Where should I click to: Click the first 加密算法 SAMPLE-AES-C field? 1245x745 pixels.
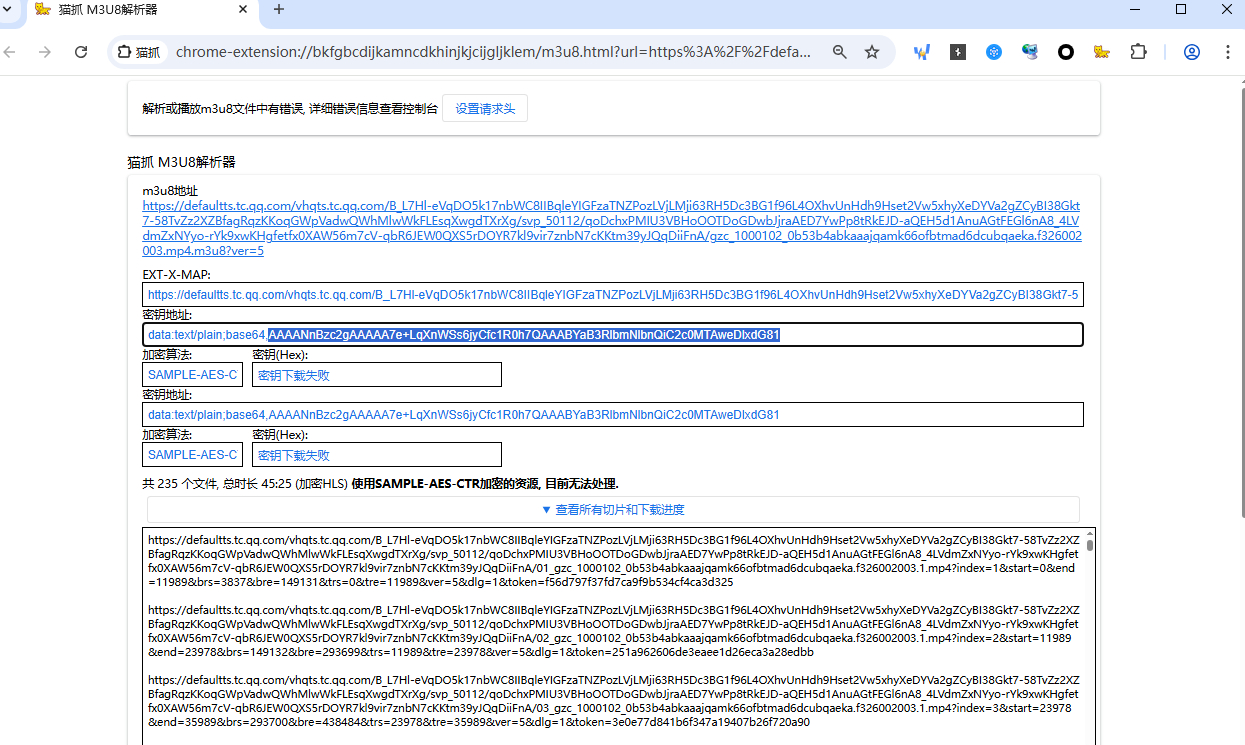pyautogui.click(x=193, y=375)
